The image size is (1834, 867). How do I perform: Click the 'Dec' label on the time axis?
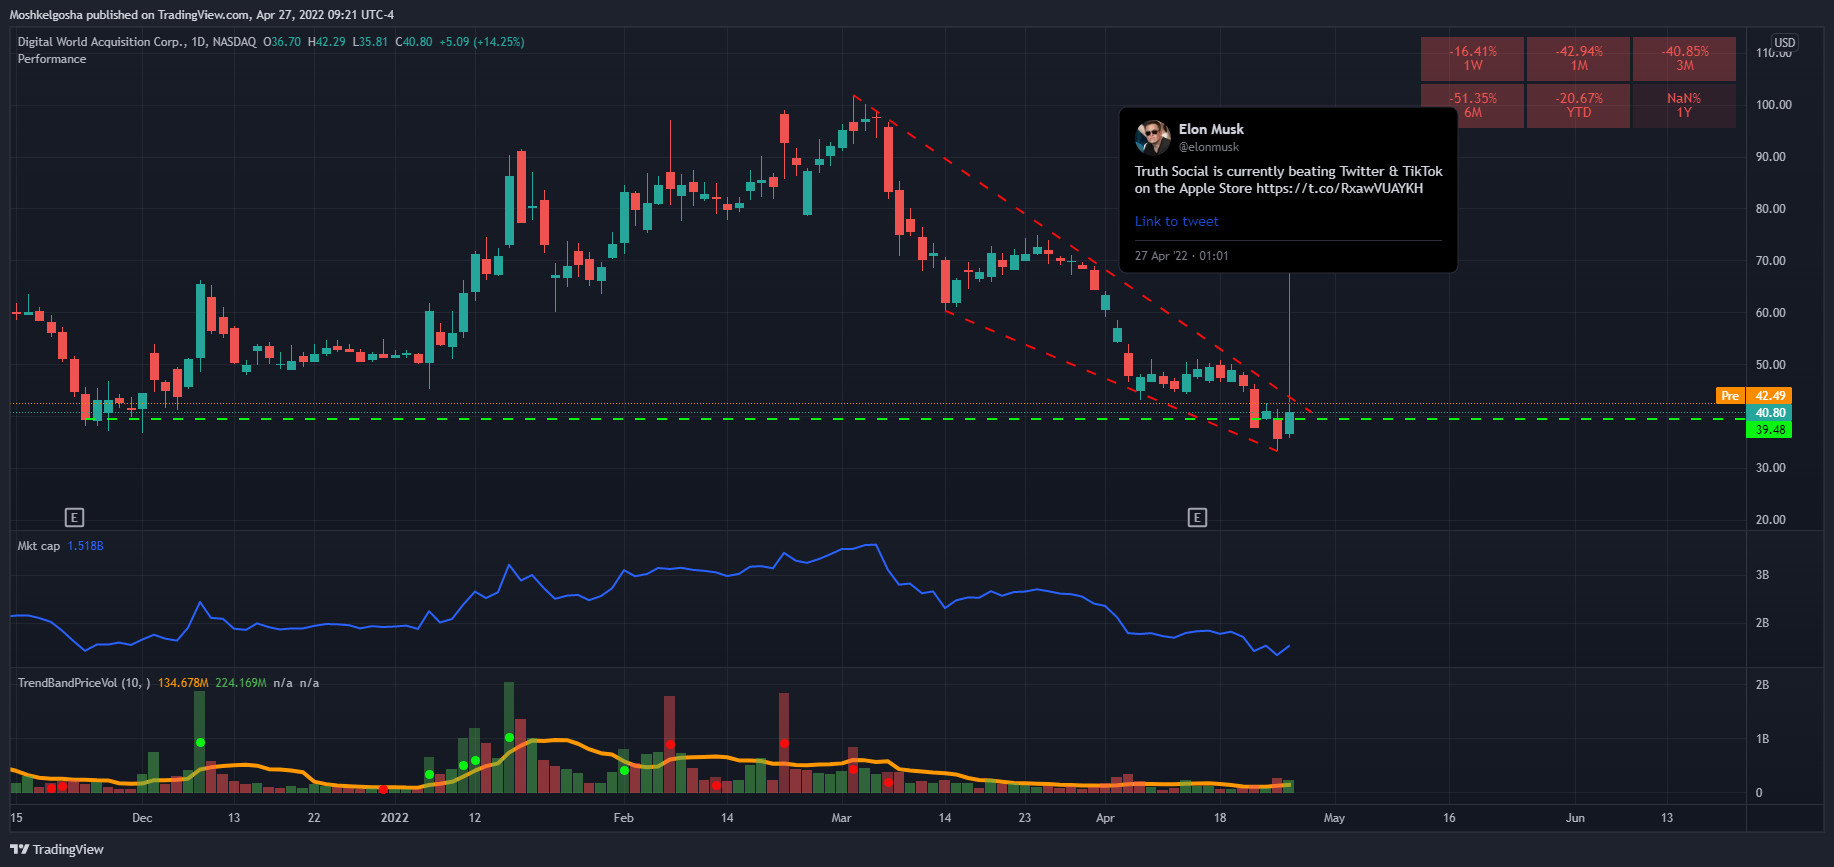tap(142, 818)
